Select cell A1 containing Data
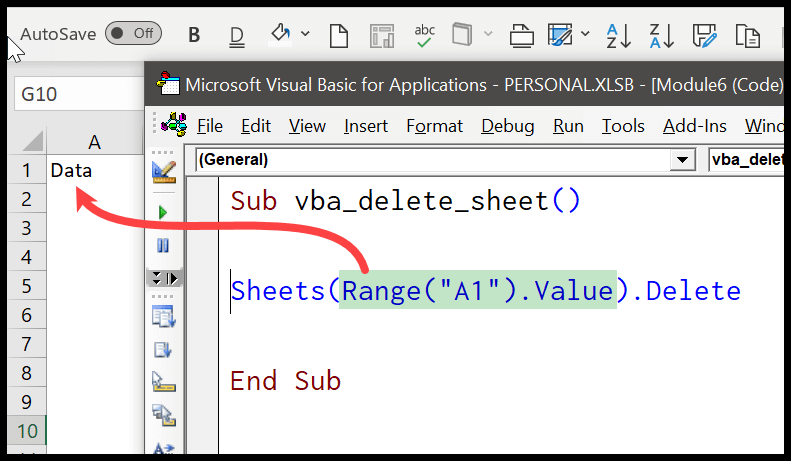 coord(94,170)
